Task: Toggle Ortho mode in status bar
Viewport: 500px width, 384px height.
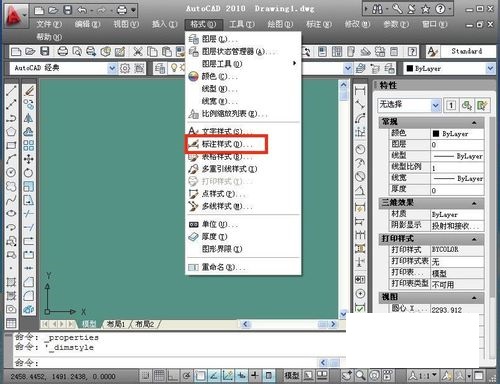Action: (x=173, y=376)
